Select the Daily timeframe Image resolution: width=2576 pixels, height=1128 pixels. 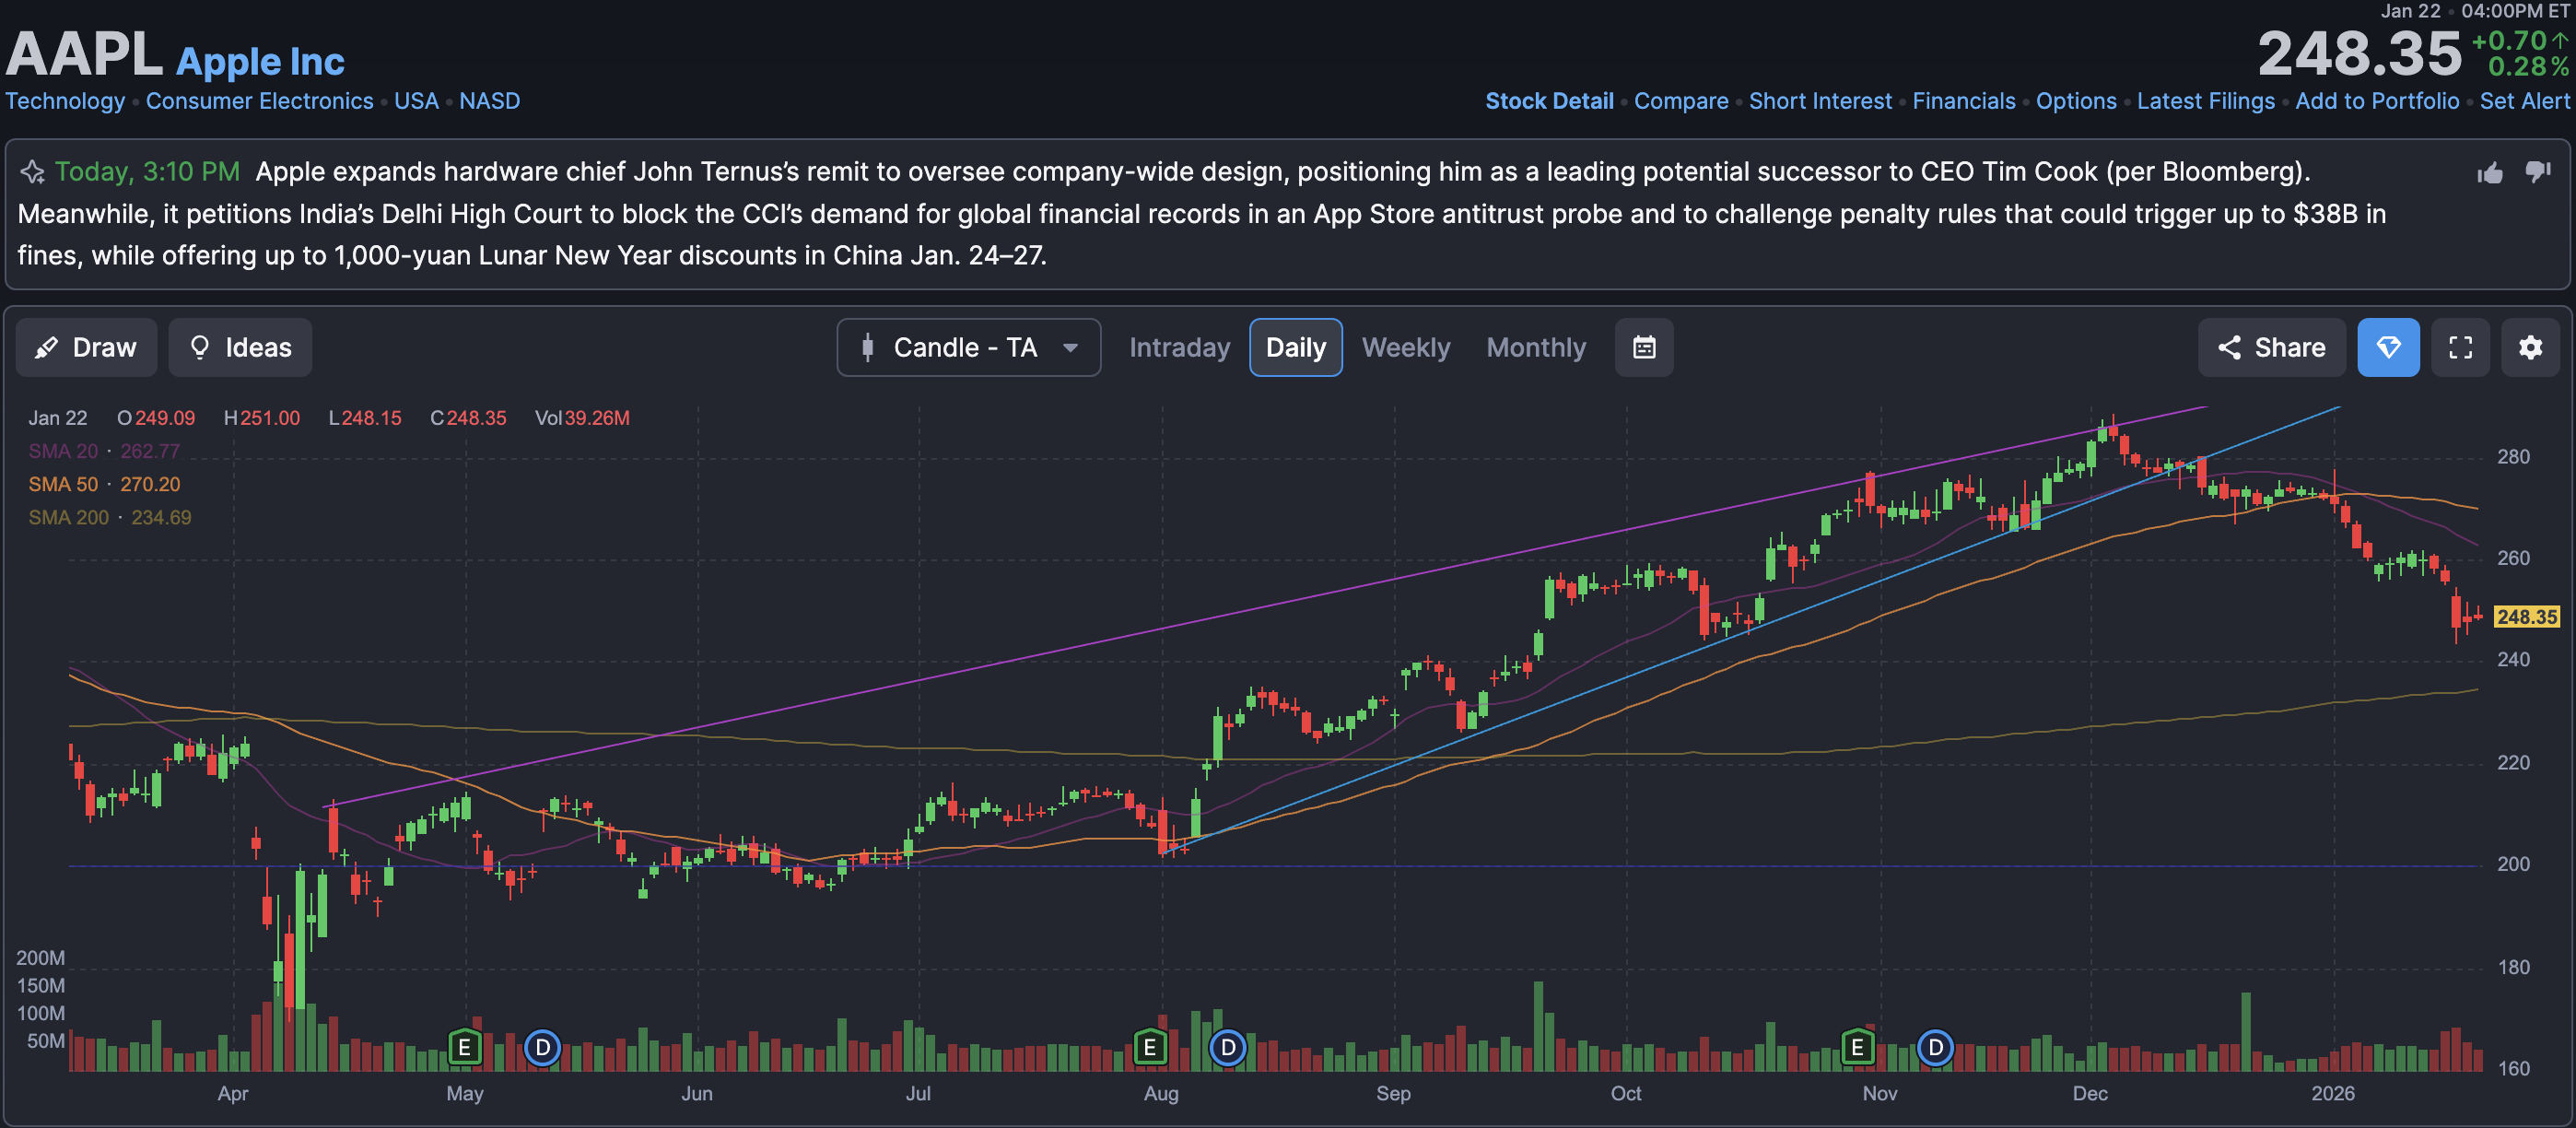1295,347
